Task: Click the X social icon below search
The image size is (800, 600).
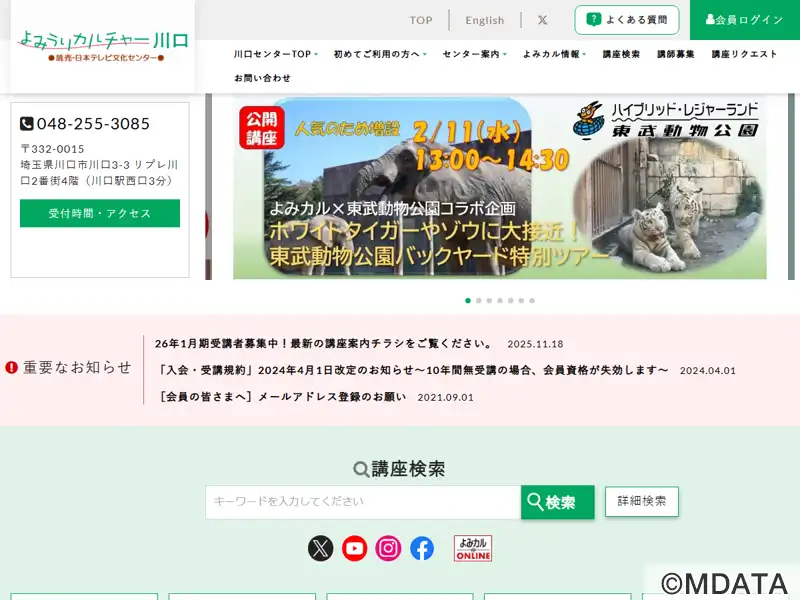Action: pyautogui.click(x=320, y=548)
